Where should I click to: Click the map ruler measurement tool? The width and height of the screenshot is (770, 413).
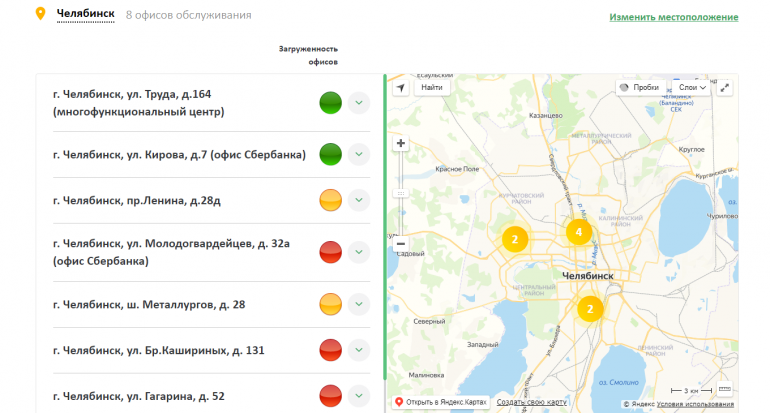coord(724,389)
